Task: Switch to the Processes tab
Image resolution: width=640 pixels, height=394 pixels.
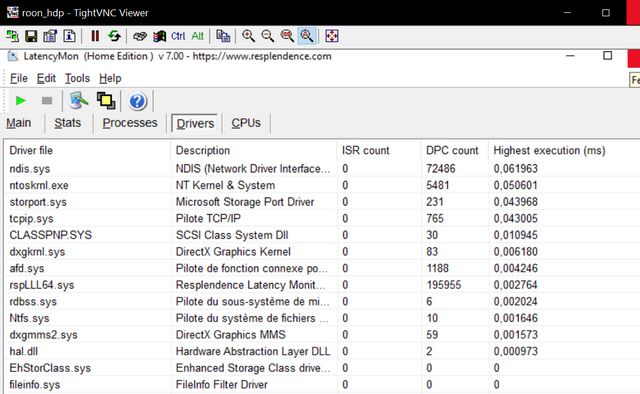Action: pyautogui.click(x=130, y=123)
